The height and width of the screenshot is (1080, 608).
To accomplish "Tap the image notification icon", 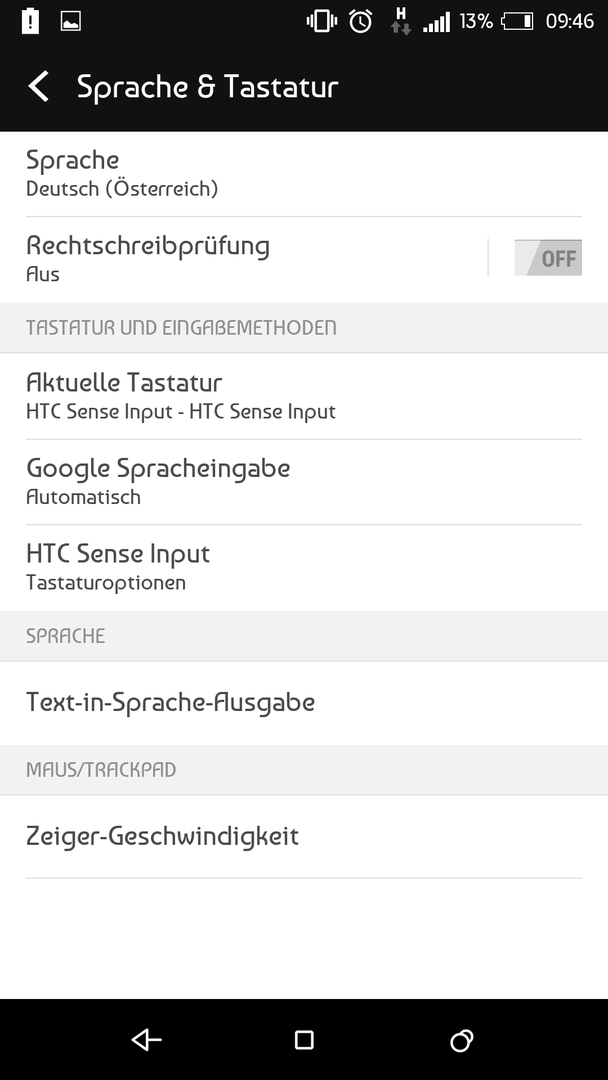I will click(x=71, y=21).
